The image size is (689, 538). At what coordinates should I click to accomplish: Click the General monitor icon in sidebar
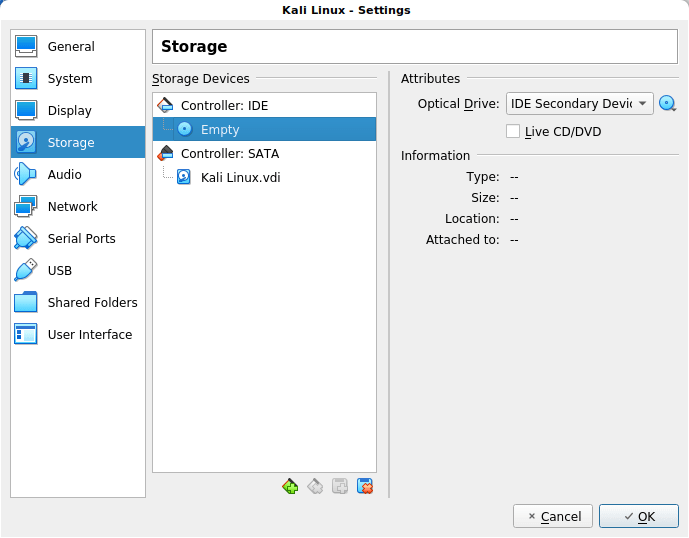[25, 46]
